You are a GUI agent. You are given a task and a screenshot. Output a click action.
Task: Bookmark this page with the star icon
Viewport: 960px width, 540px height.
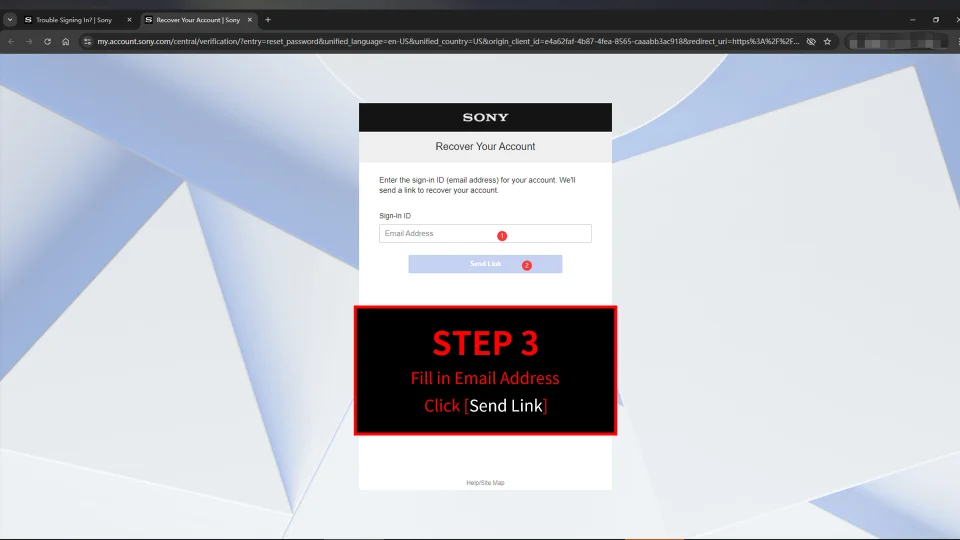click(x=827, y=42)
